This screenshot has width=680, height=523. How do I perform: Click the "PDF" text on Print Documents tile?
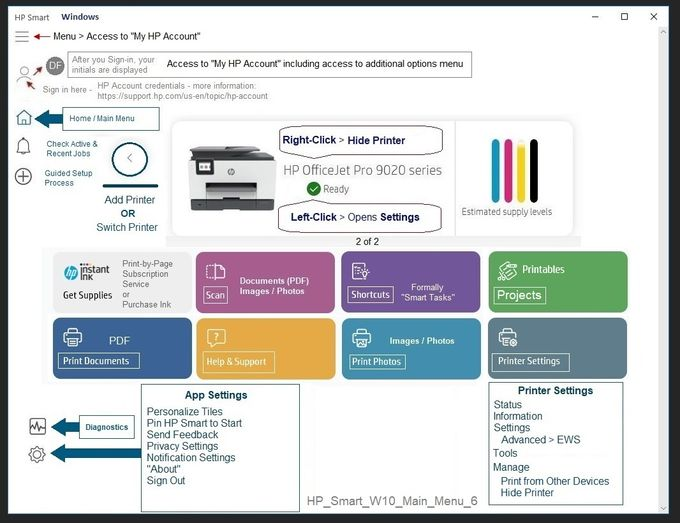click(119, 341)
